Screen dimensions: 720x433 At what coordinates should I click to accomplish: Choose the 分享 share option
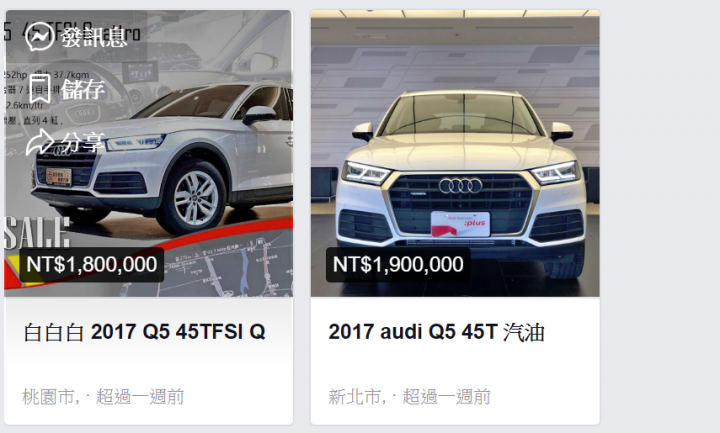[83, 142]
